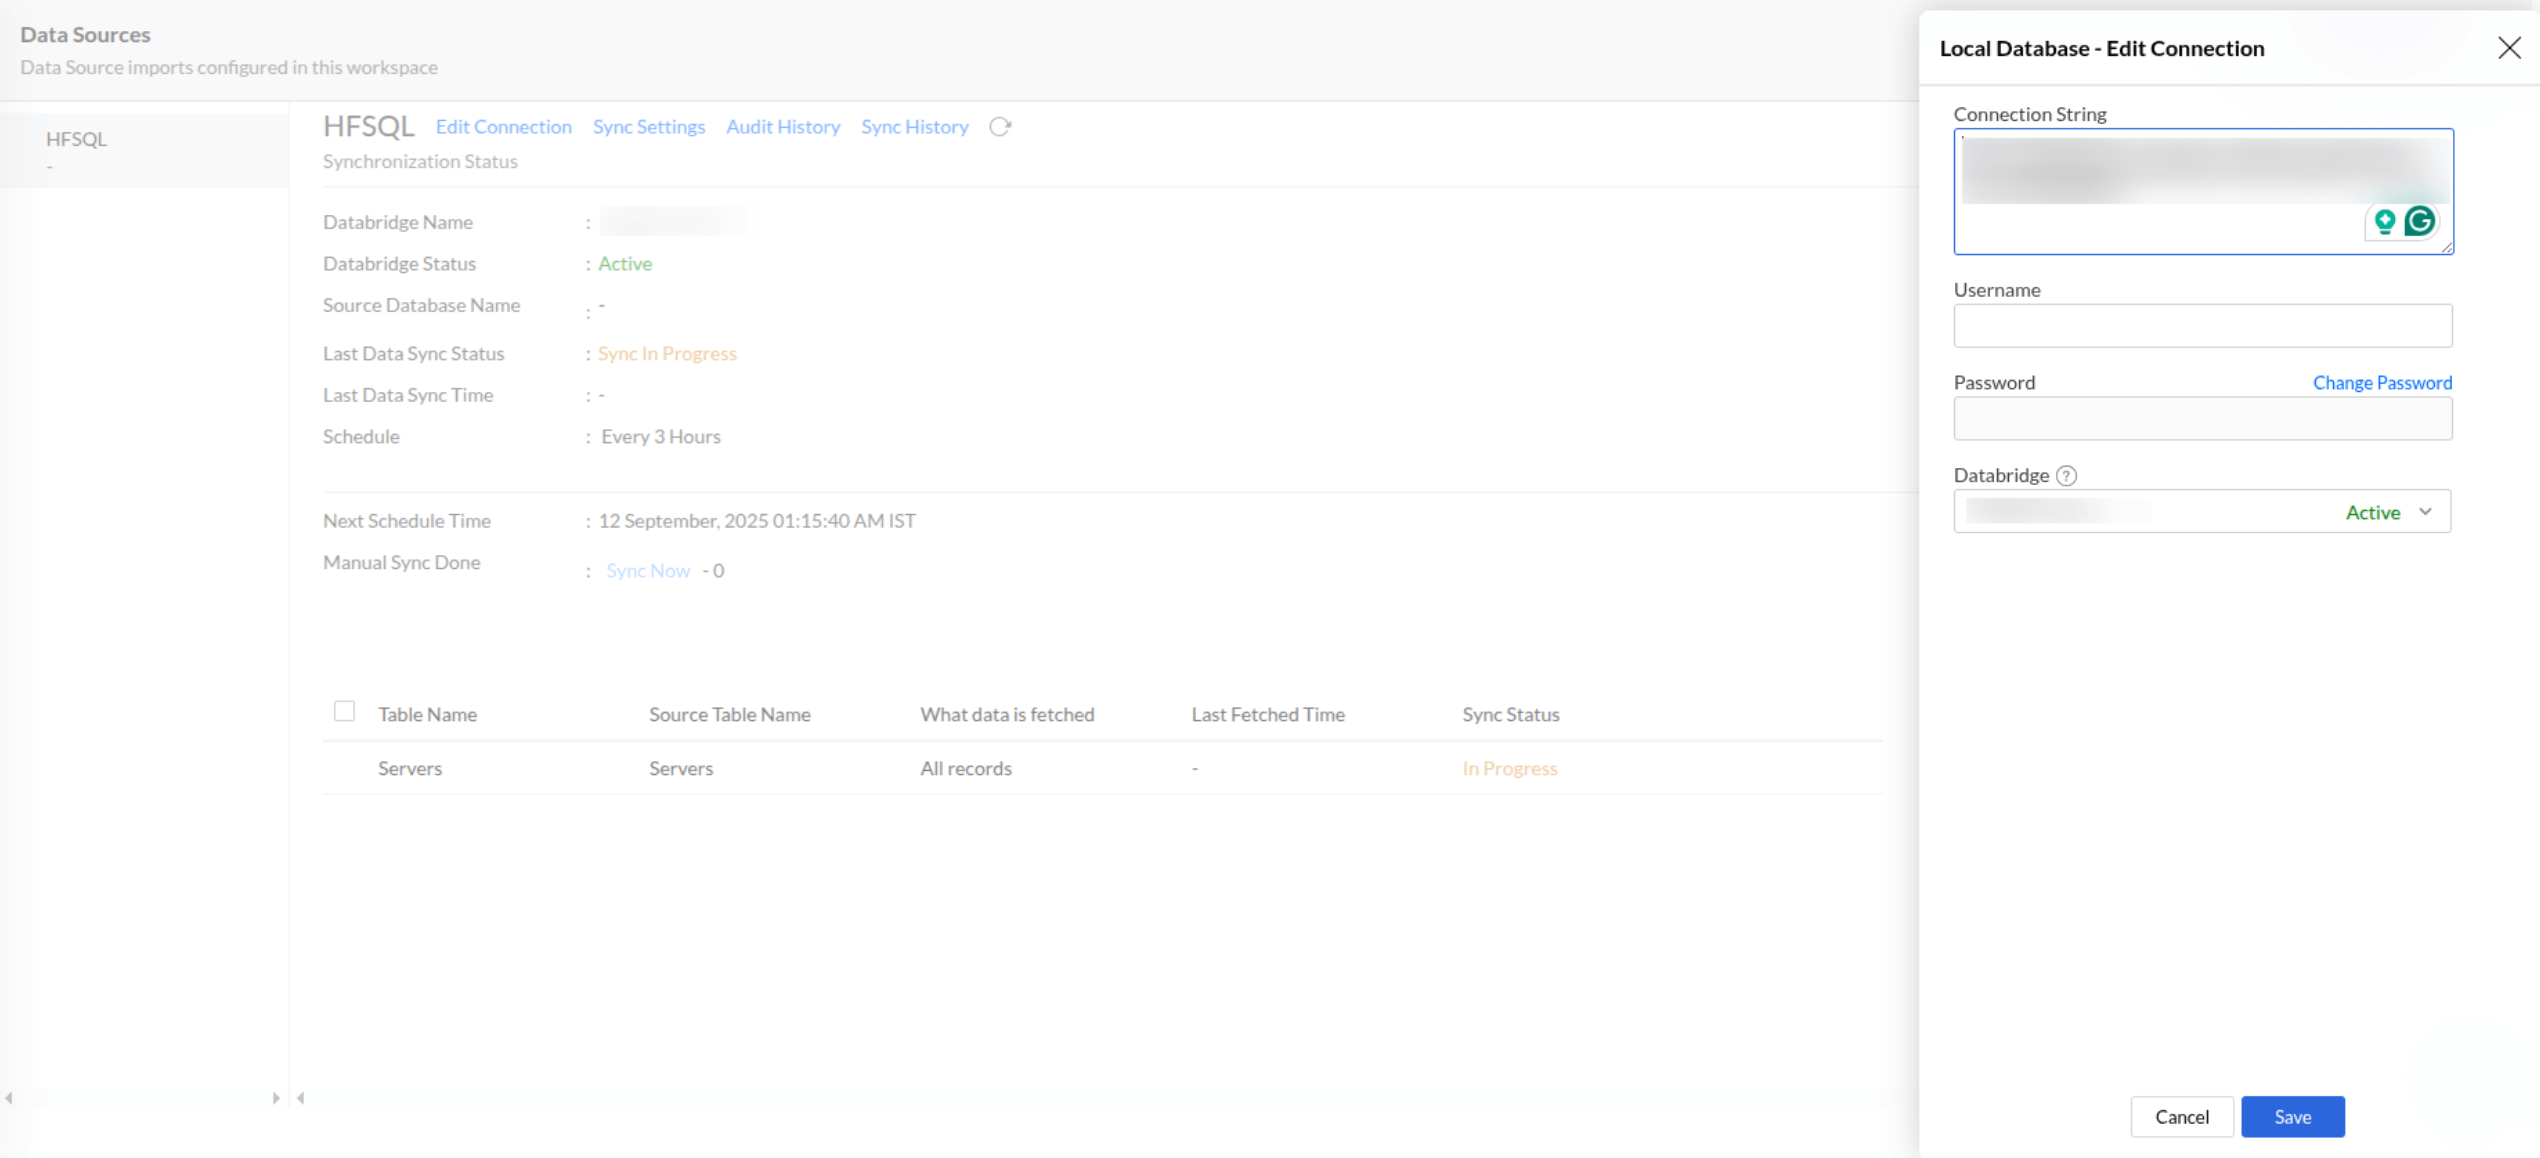
Task: Click the green lightbulb icon in connection string
Action: pos(2385,222)
